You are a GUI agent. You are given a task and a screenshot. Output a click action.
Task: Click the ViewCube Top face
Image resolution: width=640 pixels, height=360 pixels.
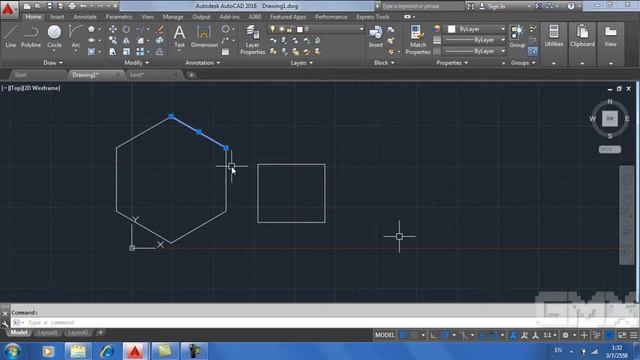coord(610,118)
